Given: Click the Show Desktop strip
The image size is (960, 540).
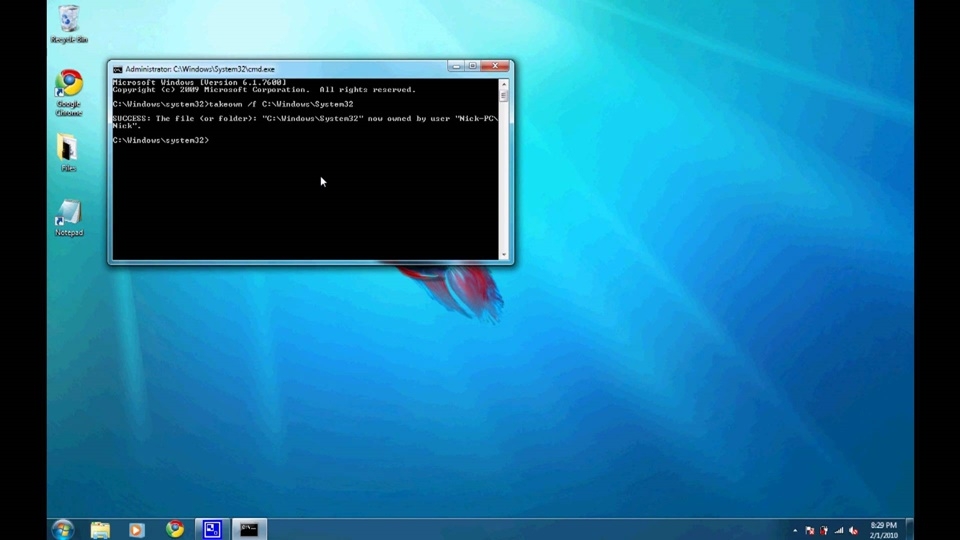Looking at the screenshot, I should [x=909, y=530].
